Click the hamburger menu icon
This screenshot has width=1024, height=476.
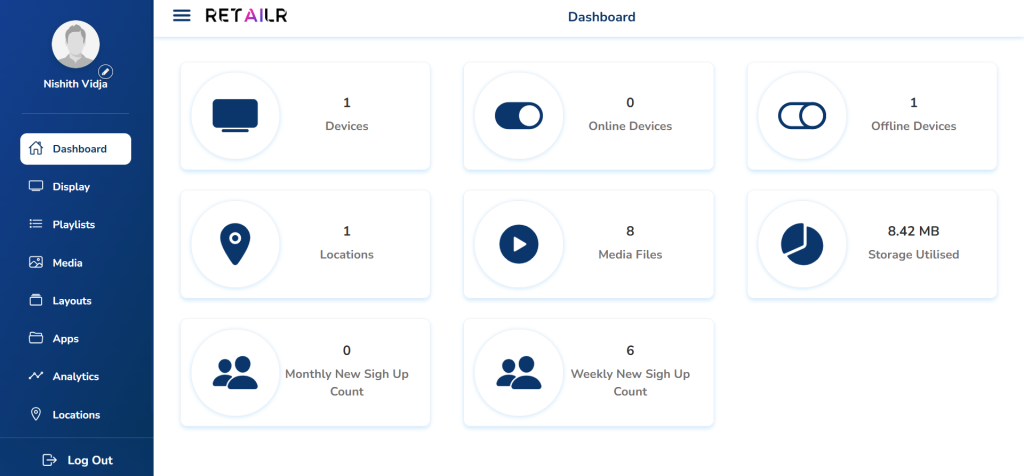pos(181,16)
